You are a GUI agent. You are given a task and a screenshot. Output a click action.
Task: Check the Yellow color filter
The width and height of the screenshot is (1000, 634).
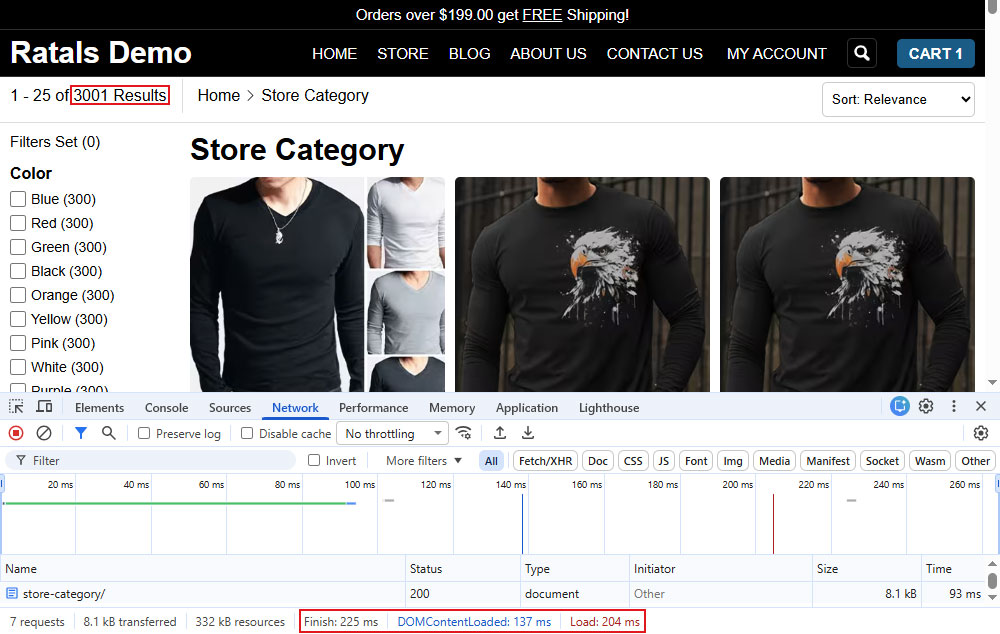click(x=18, y=319)
